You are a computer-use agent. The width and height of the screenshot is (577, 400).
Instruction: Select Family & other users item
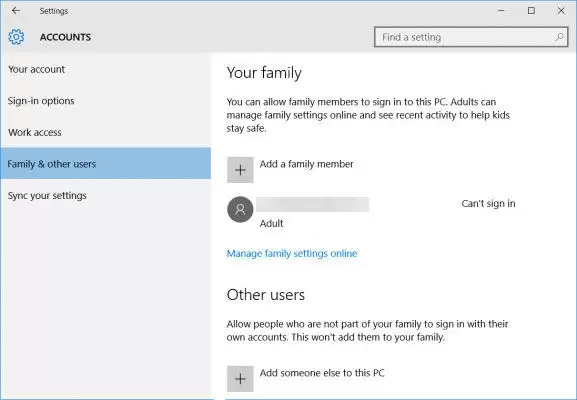click(x=106, y=163)
